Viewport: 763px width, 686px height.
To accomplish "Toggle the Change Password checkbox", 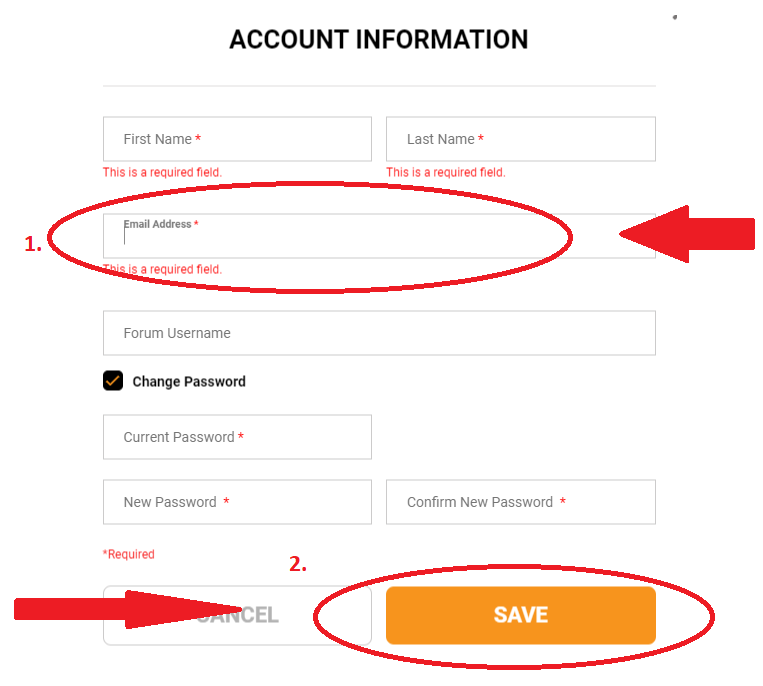I will pyautogui.click(x=113, y=381).
